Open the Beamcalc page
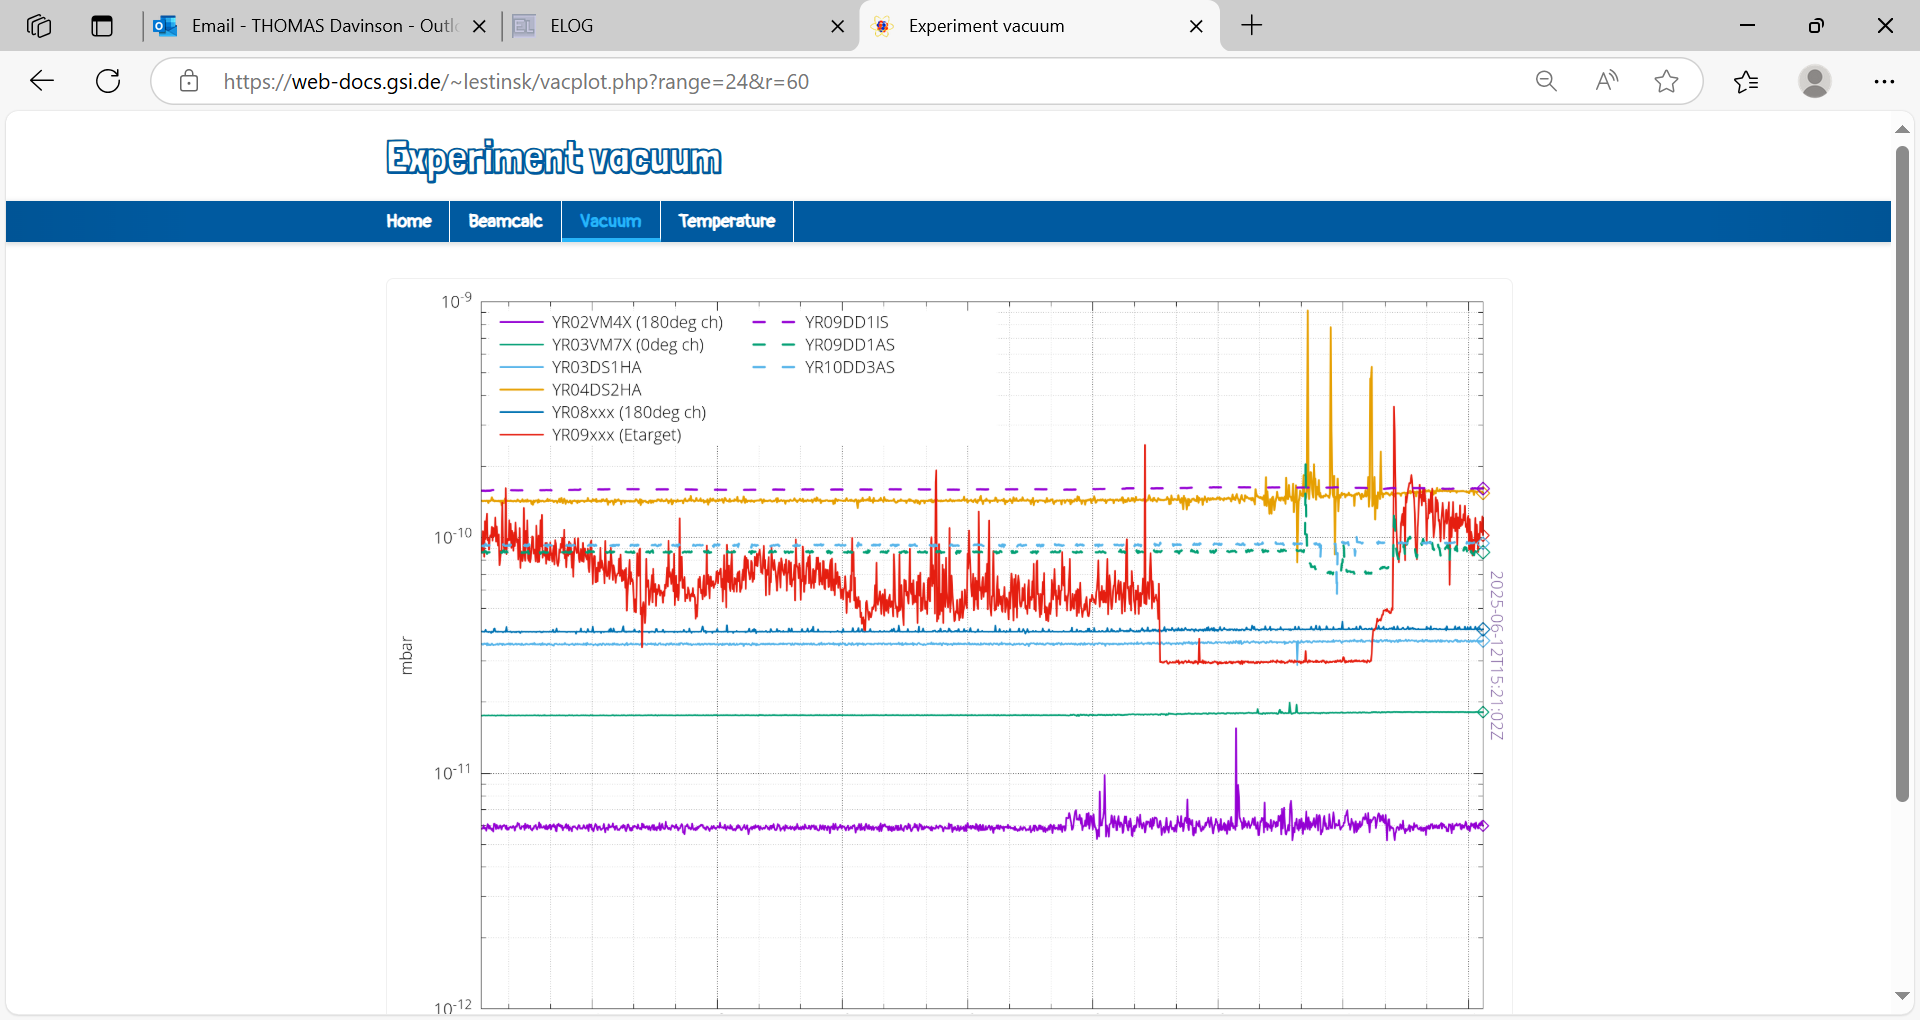 tap(505, 221)
